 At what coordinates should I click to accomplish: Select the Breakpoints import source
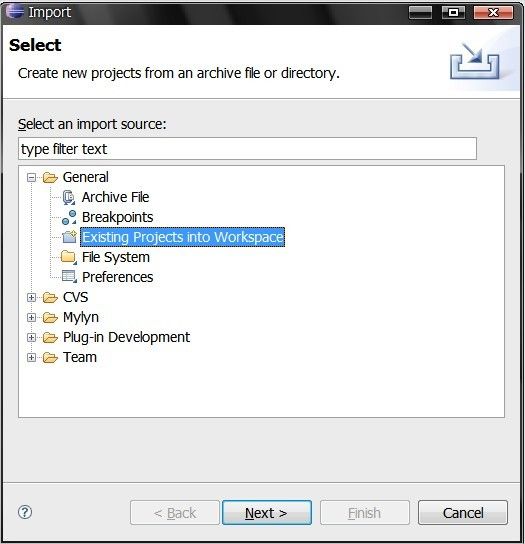click(118, 218)
